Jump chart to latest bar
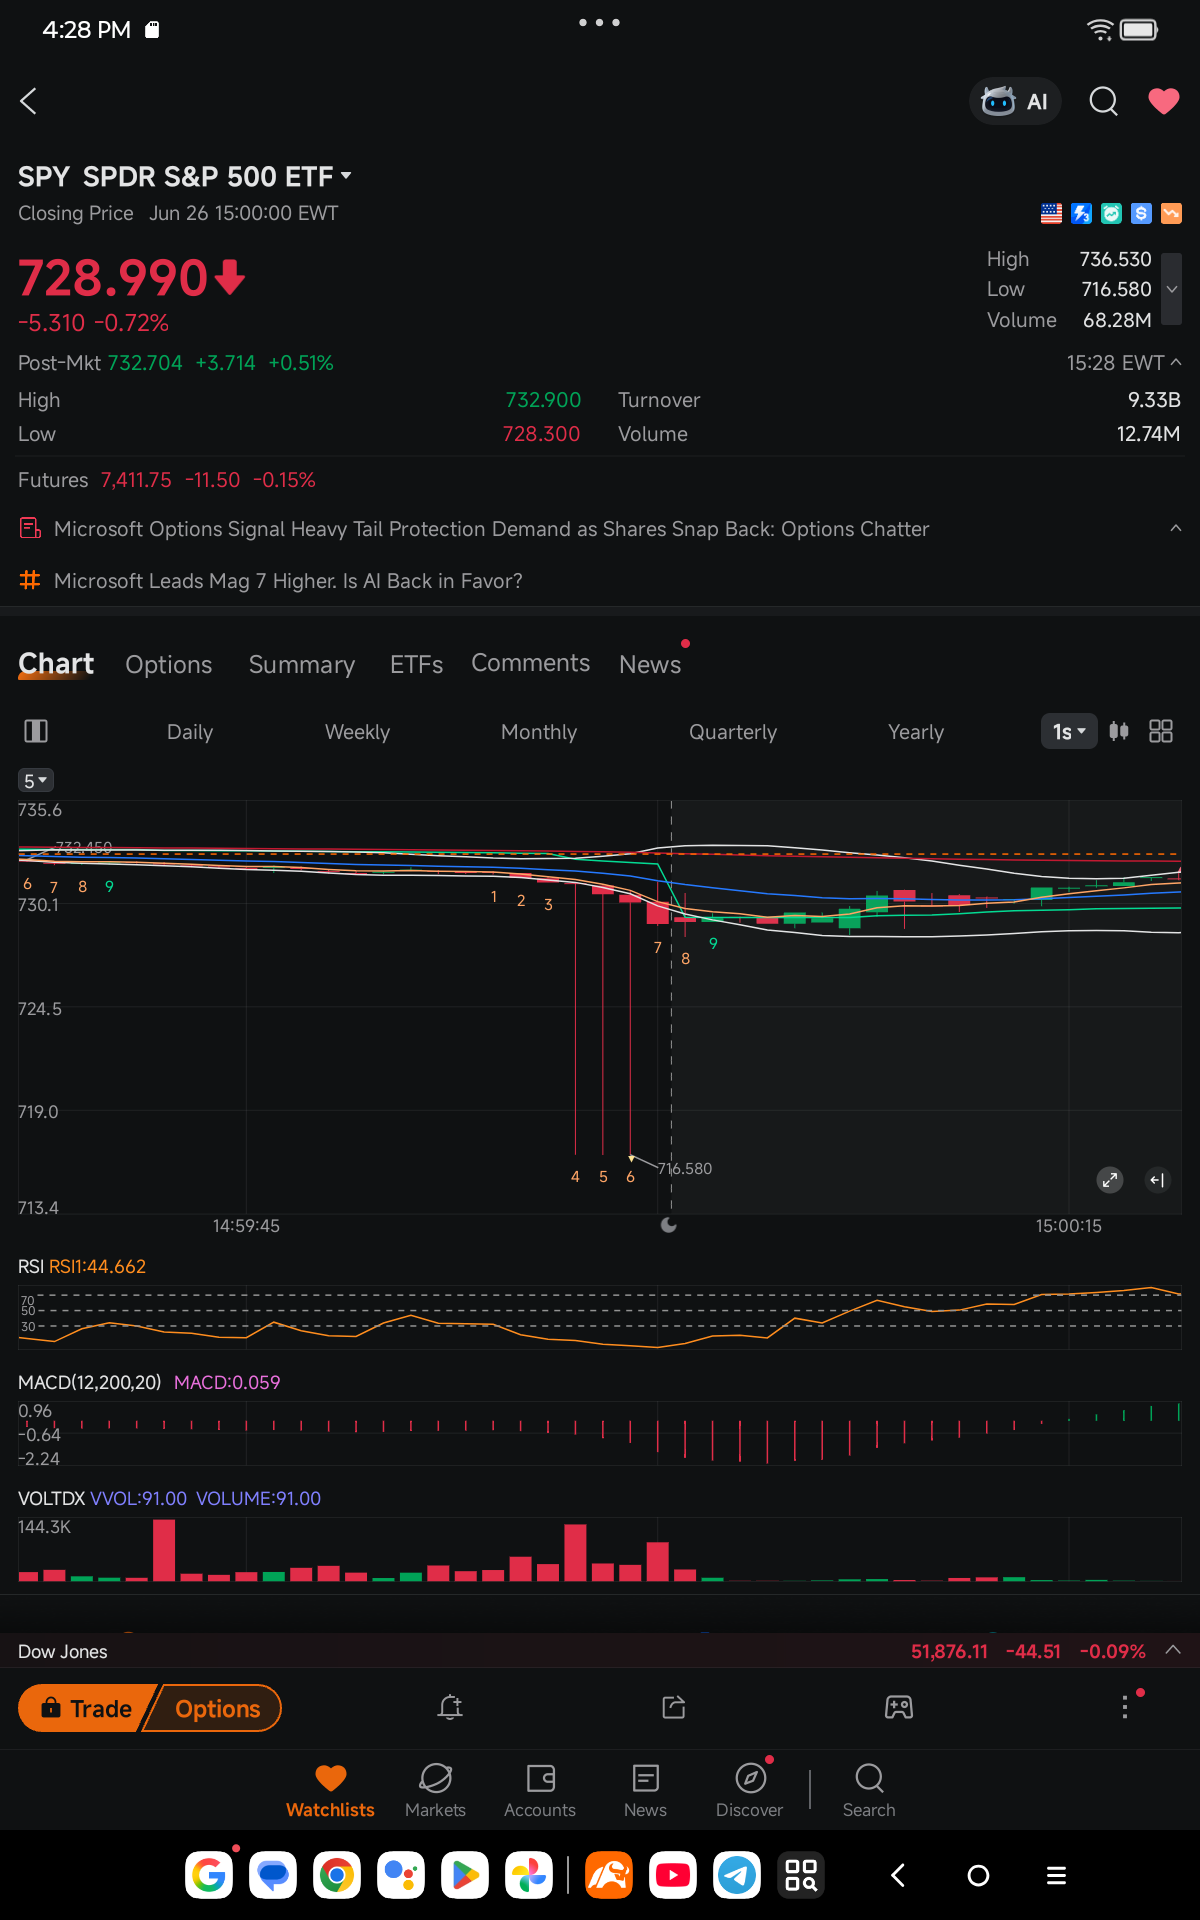1200x1920 pixels. [x=1157, y=1180]
